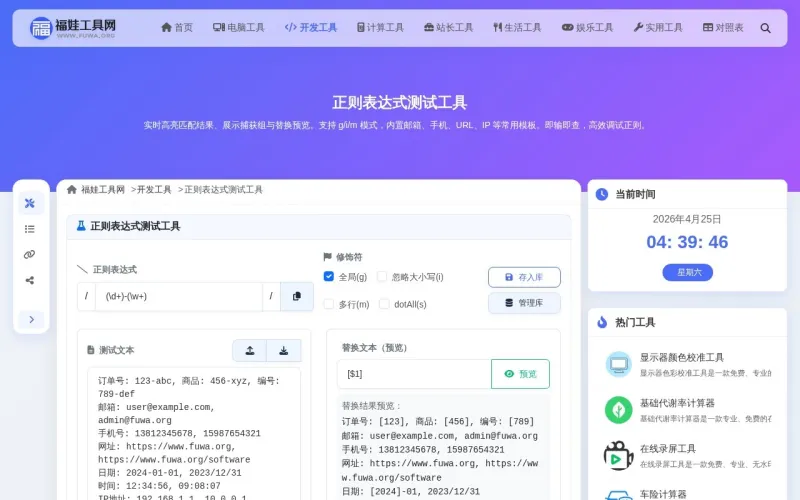Open the 计算工具 menu

point(380,28)
